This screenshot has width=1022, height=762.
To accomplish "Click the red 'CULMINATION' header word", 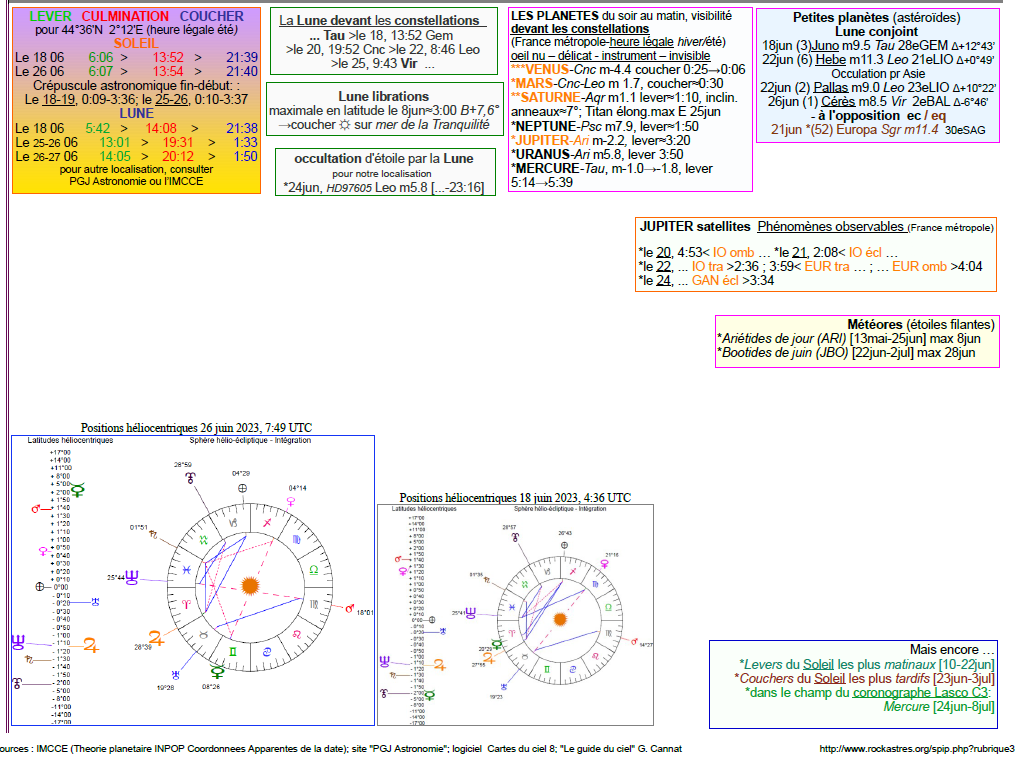I will pos(125,16).
